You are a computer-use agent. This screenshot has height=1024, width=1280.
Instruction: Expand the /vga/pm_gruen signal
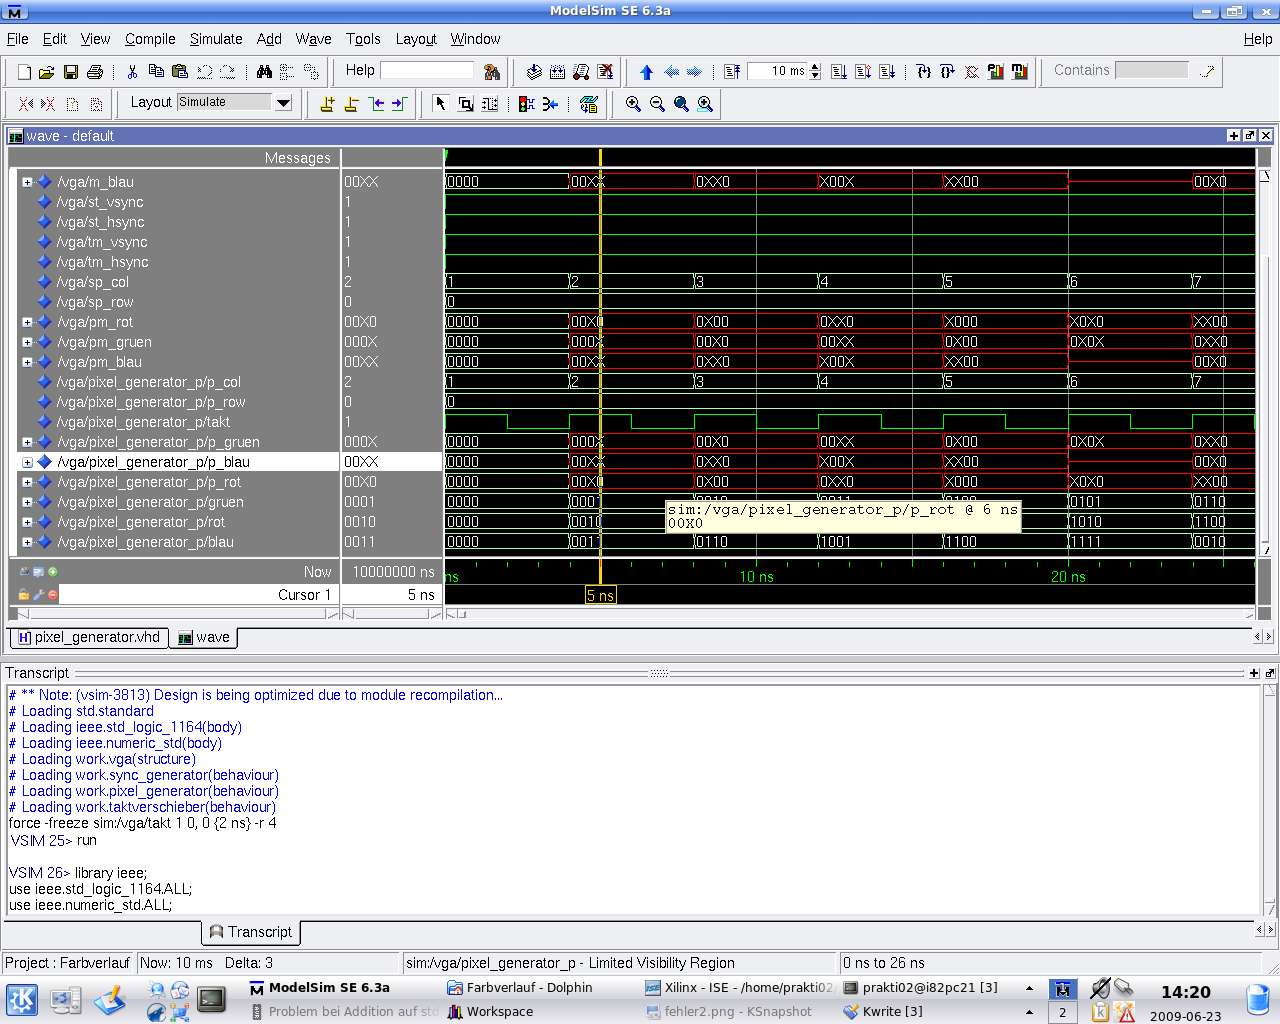pos(27,342)
